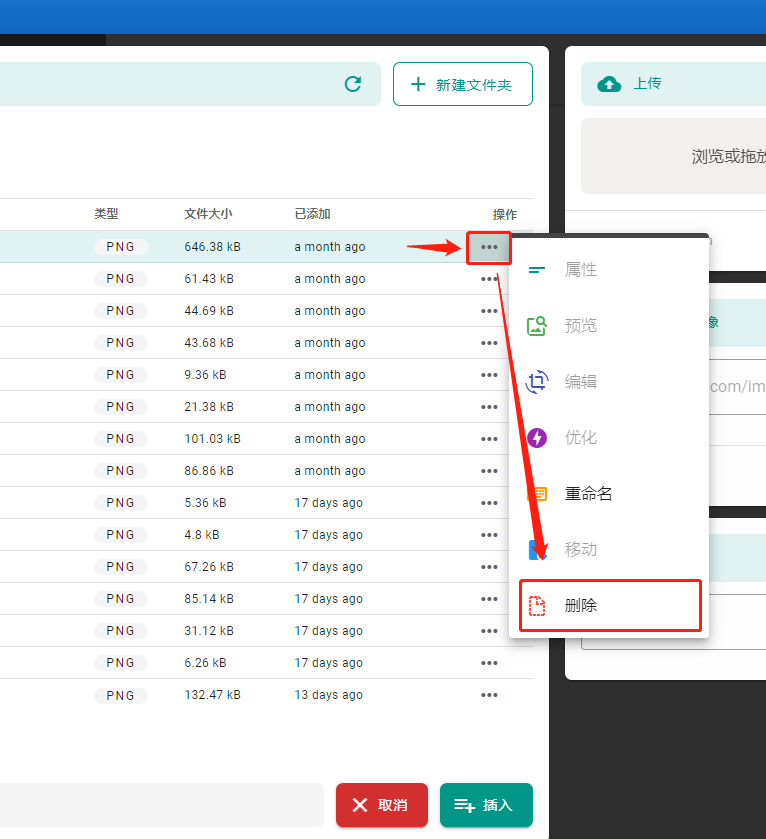Open actions menu for the 43.68 kB file
Screen dimensions: 766x839
[x=489, y=343]
